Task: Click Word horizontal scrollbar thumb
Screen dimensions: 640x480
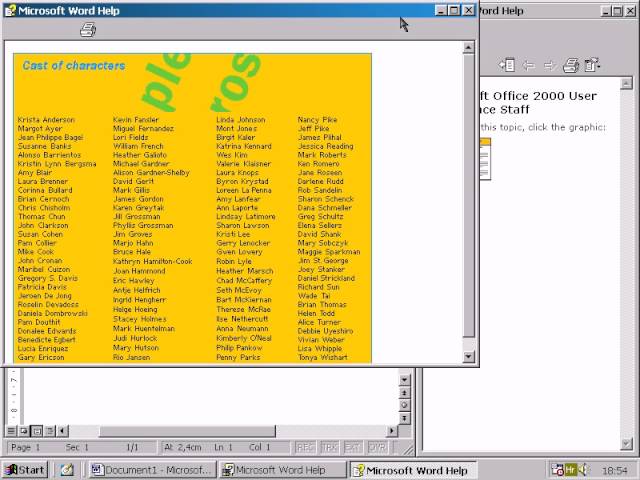Action: click(x=187, y=431)
